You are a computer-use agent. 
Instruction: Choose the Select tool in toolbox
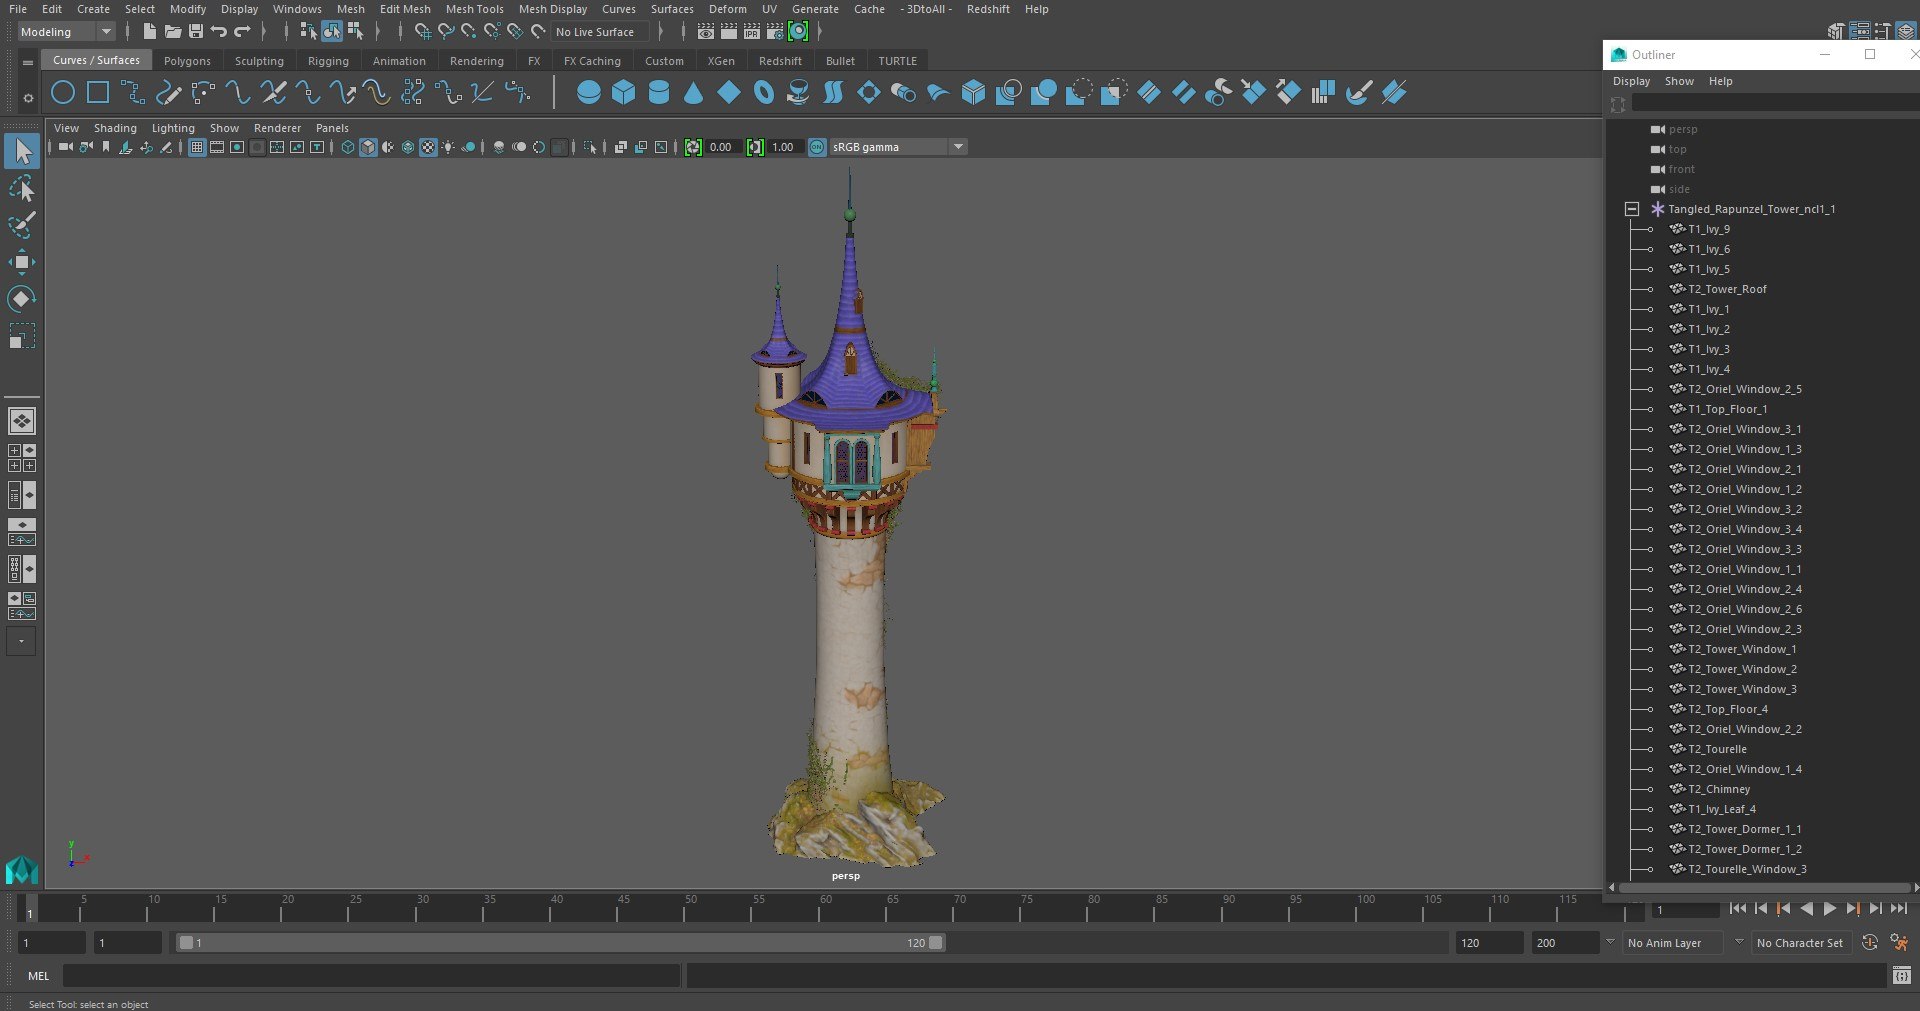click(x=22, y=151)
